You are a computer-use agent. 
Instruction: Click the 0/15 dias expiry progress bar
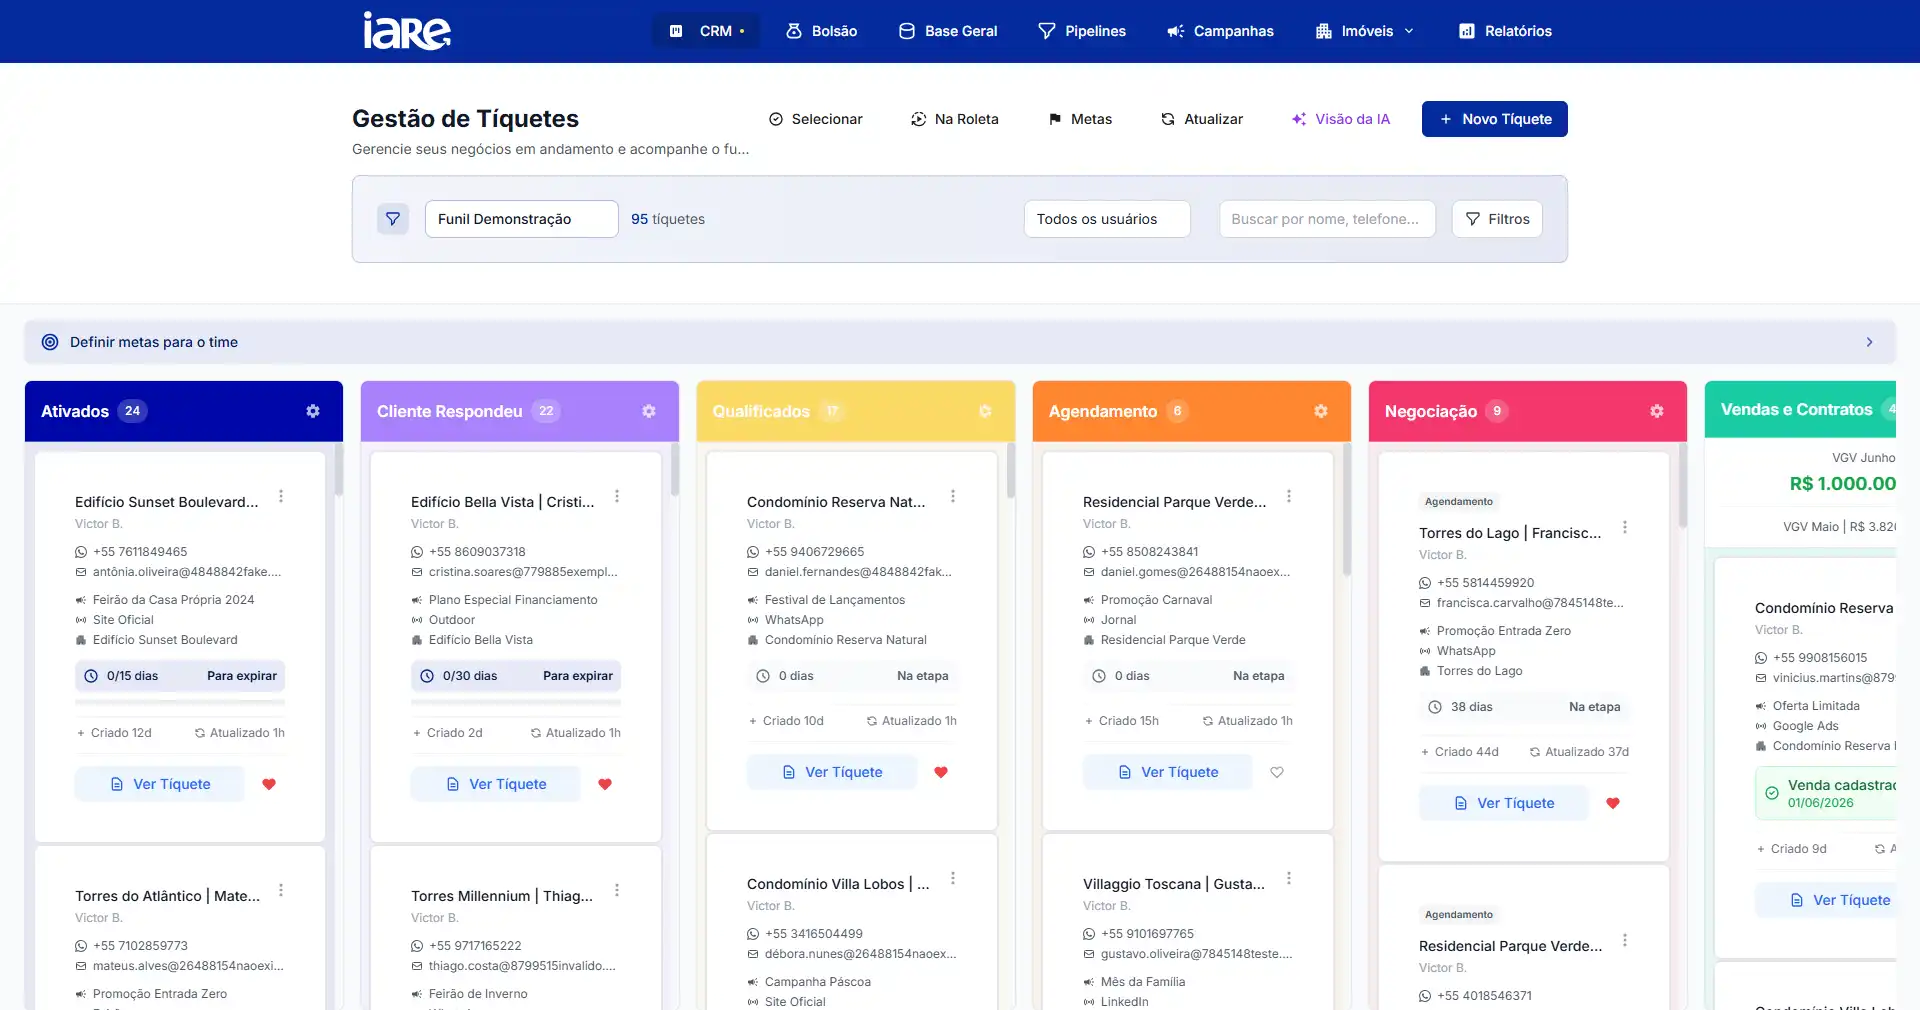coord(180,703)
